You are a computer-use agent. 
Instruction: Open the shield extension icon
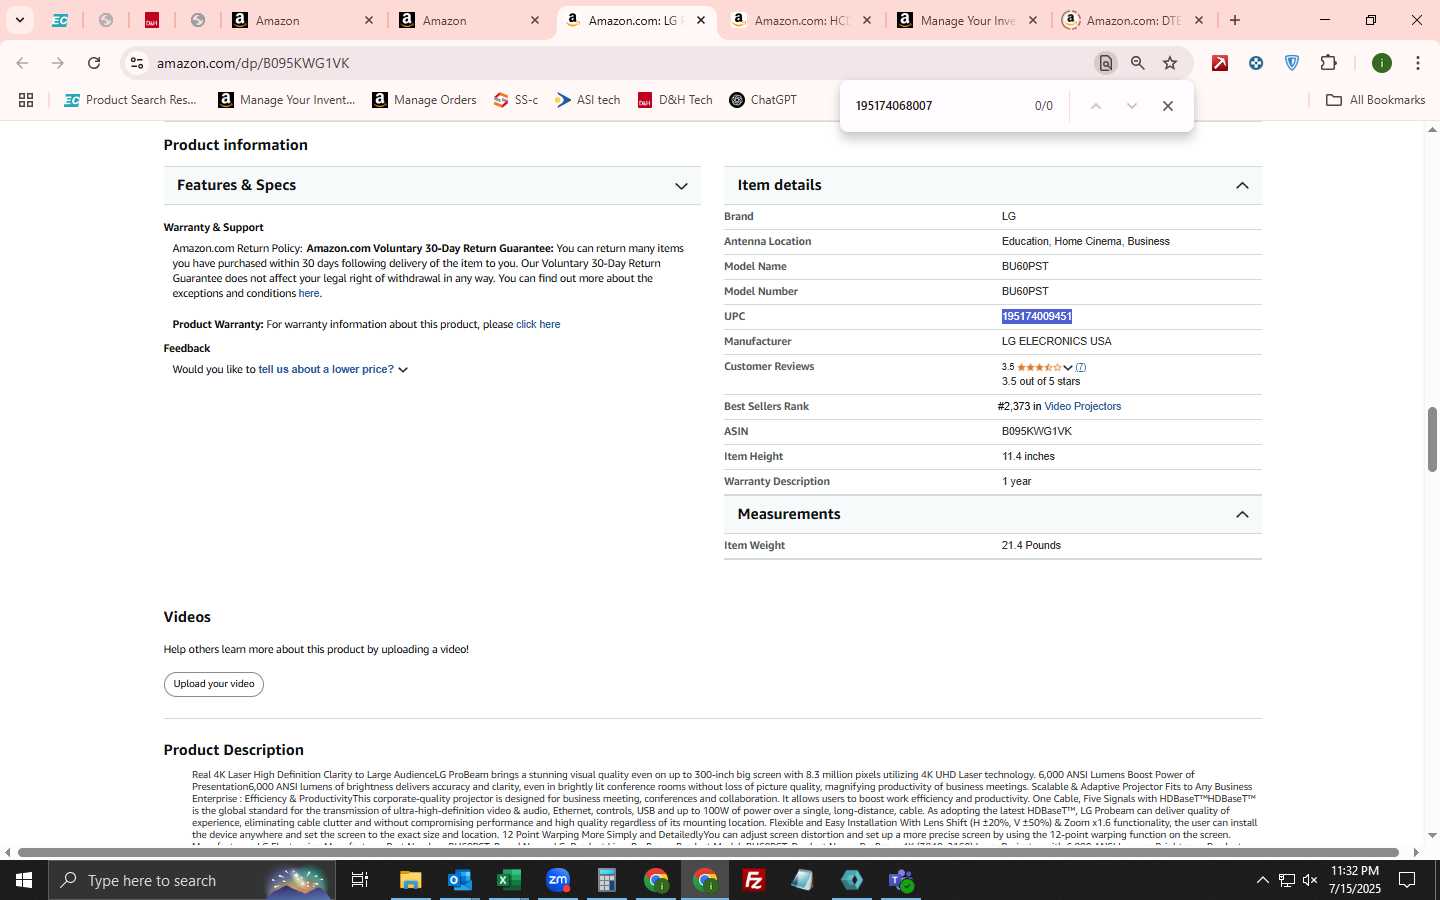pos(1292,63)
